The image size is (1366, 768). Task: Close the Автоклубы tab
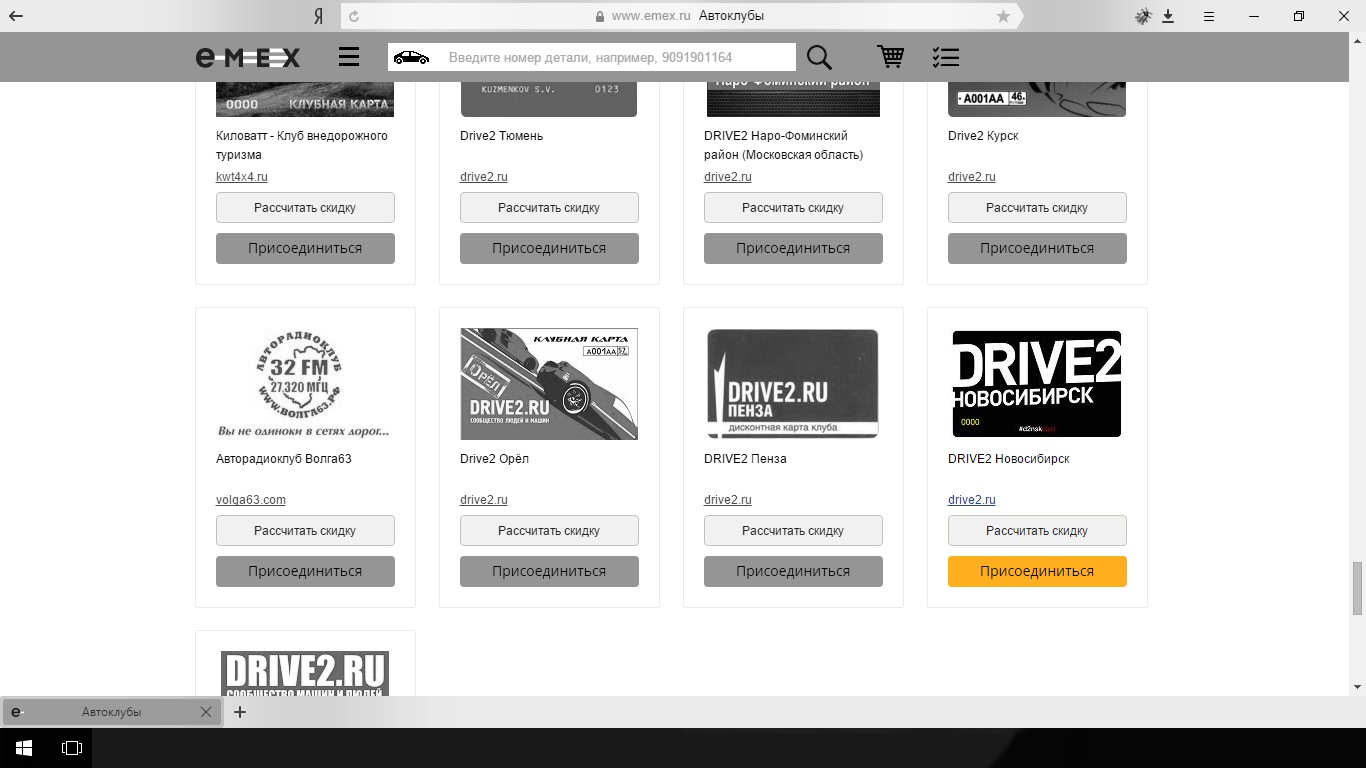(205, 712)
